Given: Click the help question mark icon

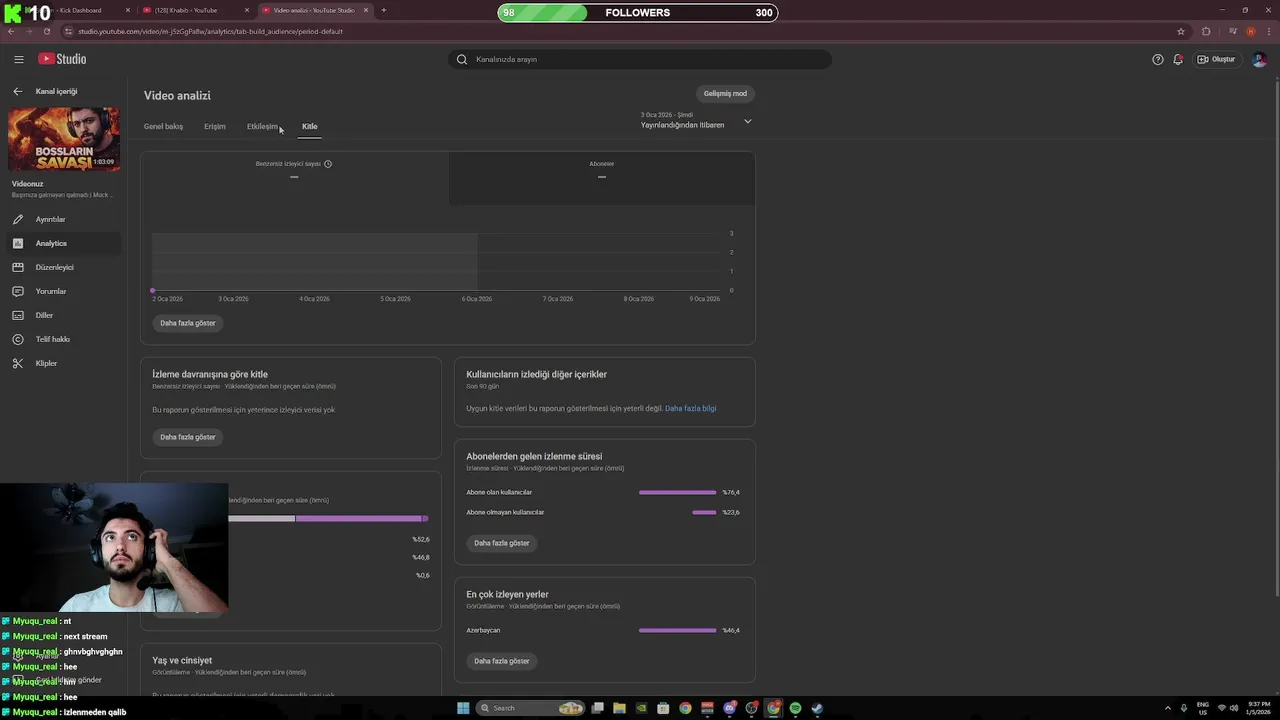Looking at the screenshot, I should 1158,59.
